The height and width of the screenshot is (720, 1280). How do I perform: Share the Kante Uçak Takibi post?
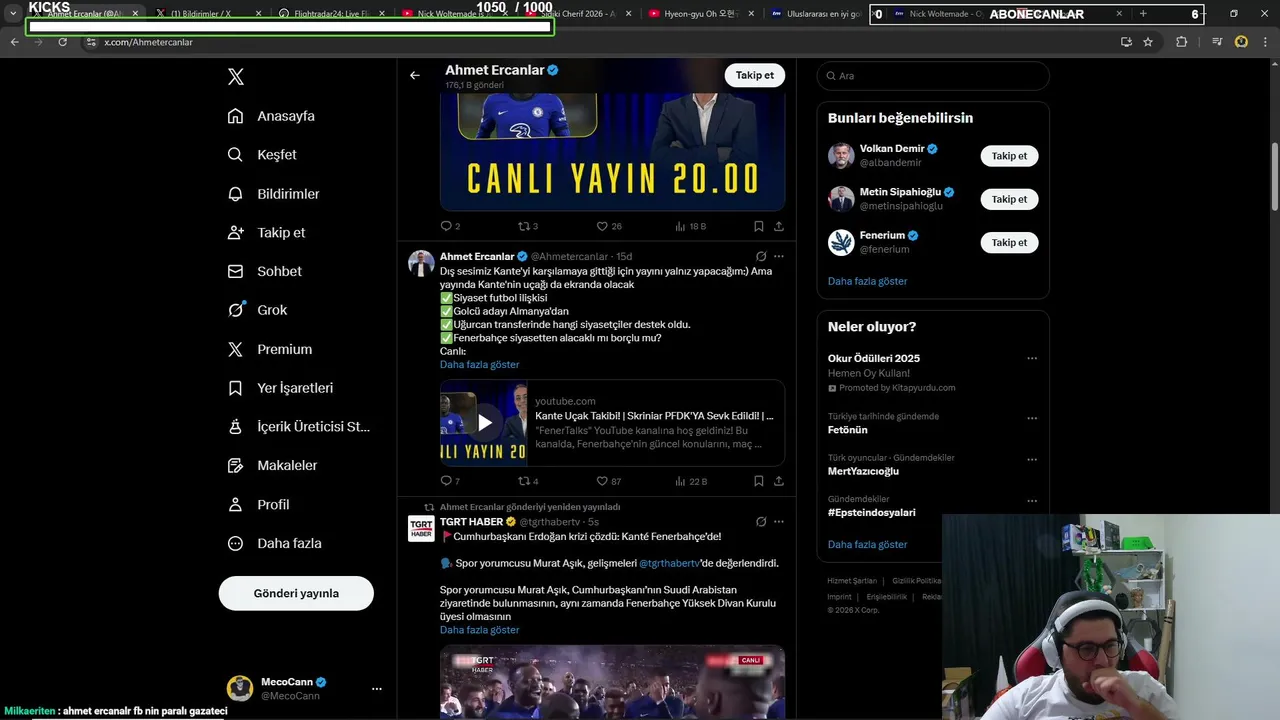pyautogui.click(x=778, y=481)
